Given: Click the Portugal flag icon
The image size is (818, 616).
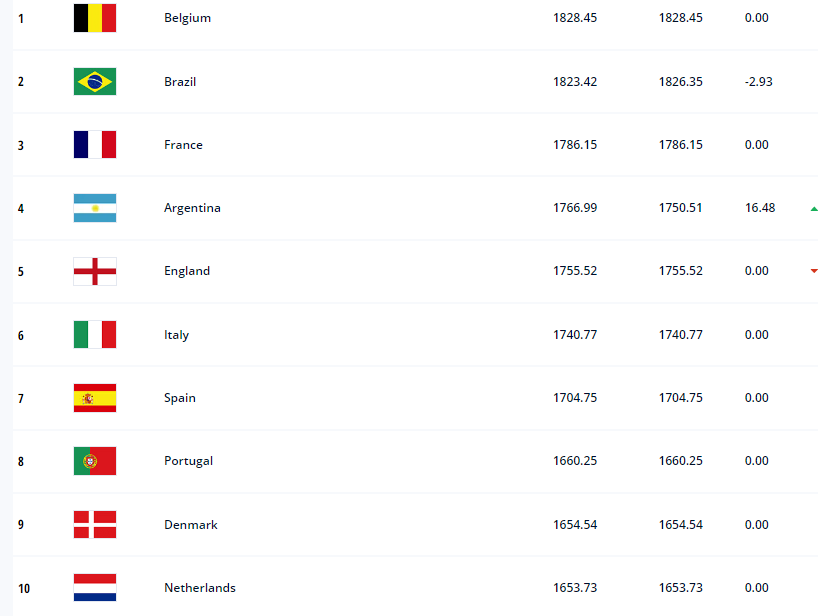Looking at the screenshot, I should (95, 461).
